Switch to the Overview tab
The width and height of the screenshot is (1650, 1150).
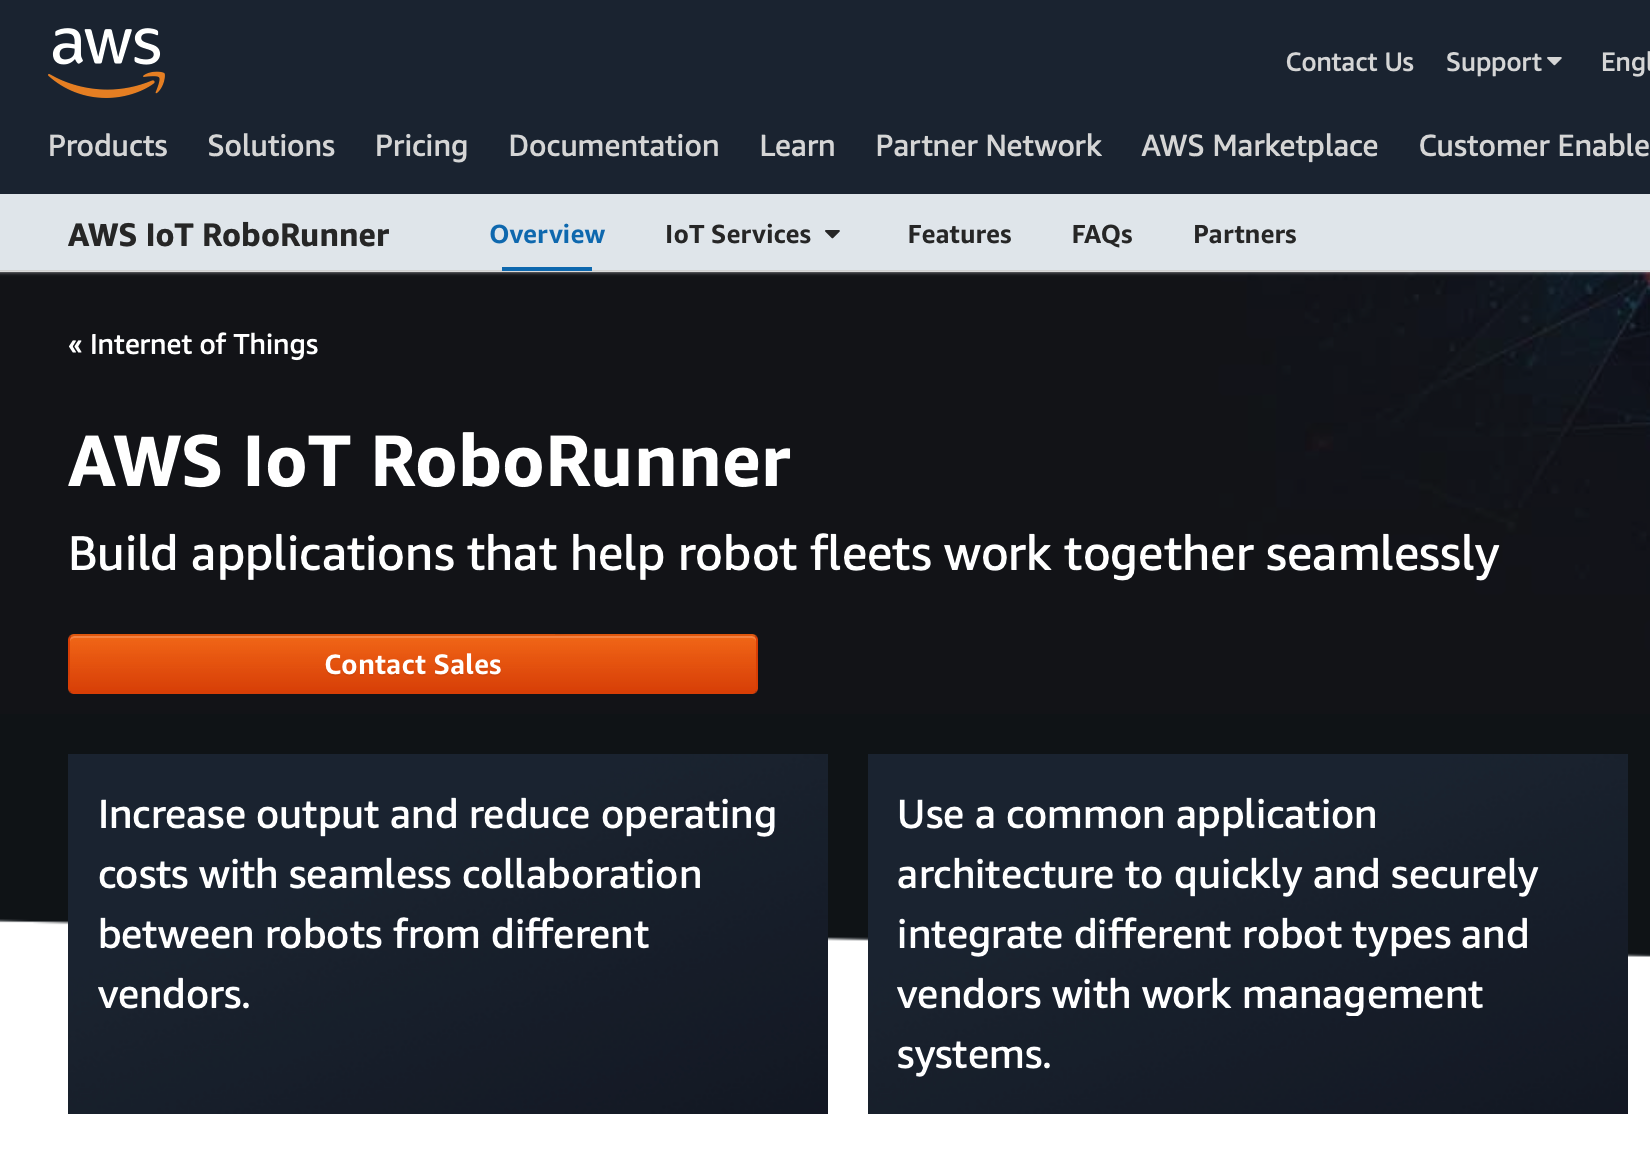point(547,234)
